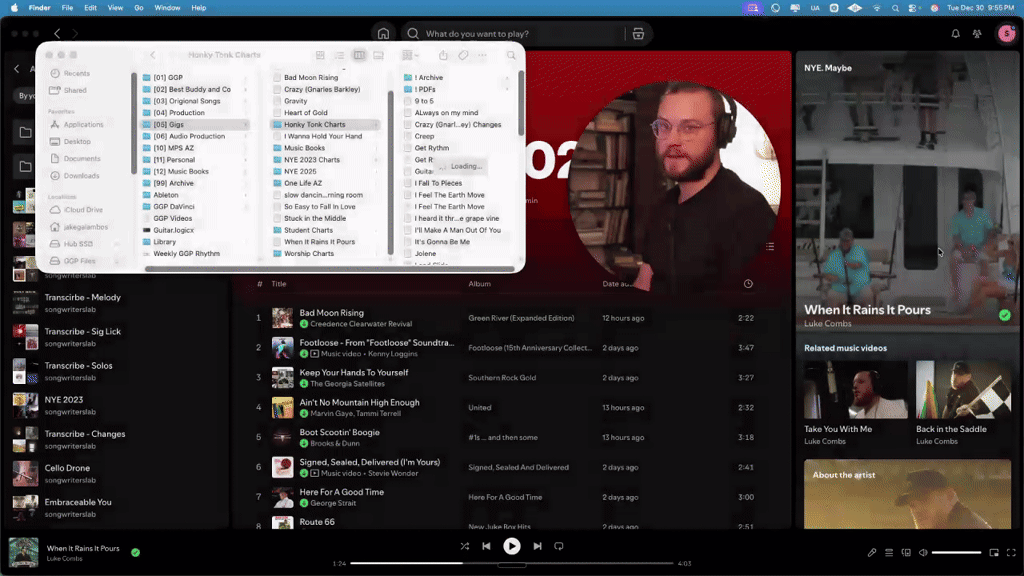Skip to the previous track

pos(487,546)
